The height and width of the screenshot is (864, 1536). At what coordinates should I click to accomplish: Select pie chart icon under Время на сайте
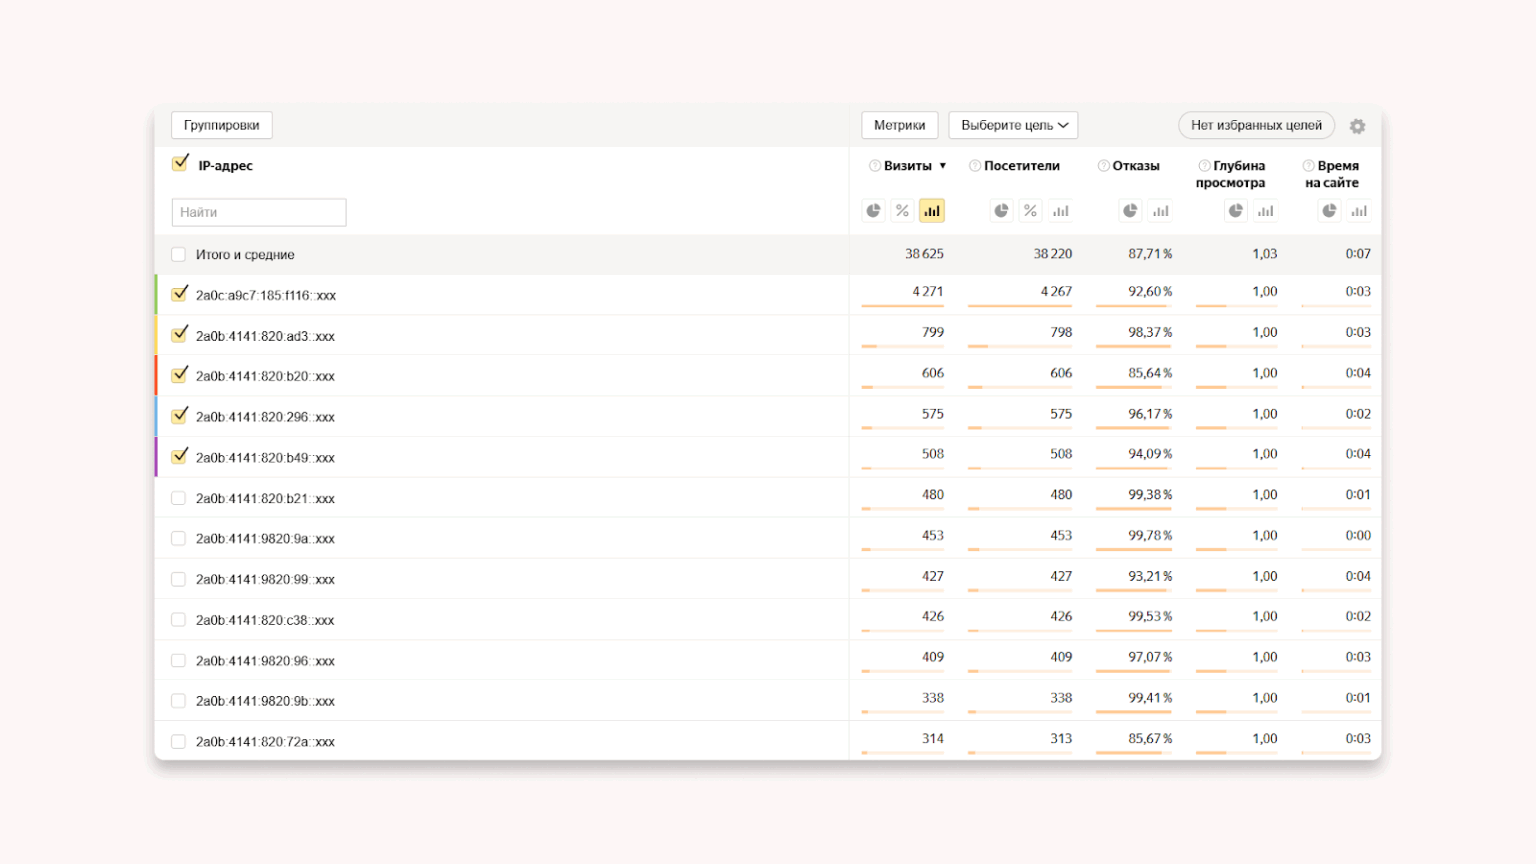point(1329,211)
